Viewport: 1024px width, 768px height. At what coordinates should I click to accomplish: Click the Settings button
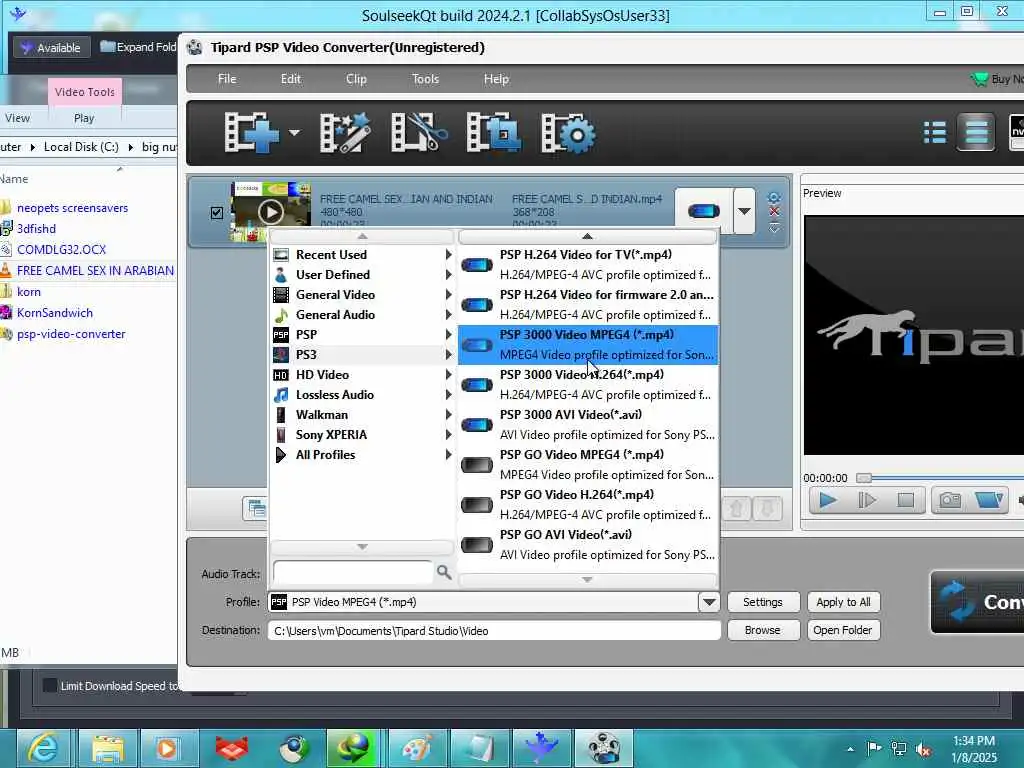(763, 602)
